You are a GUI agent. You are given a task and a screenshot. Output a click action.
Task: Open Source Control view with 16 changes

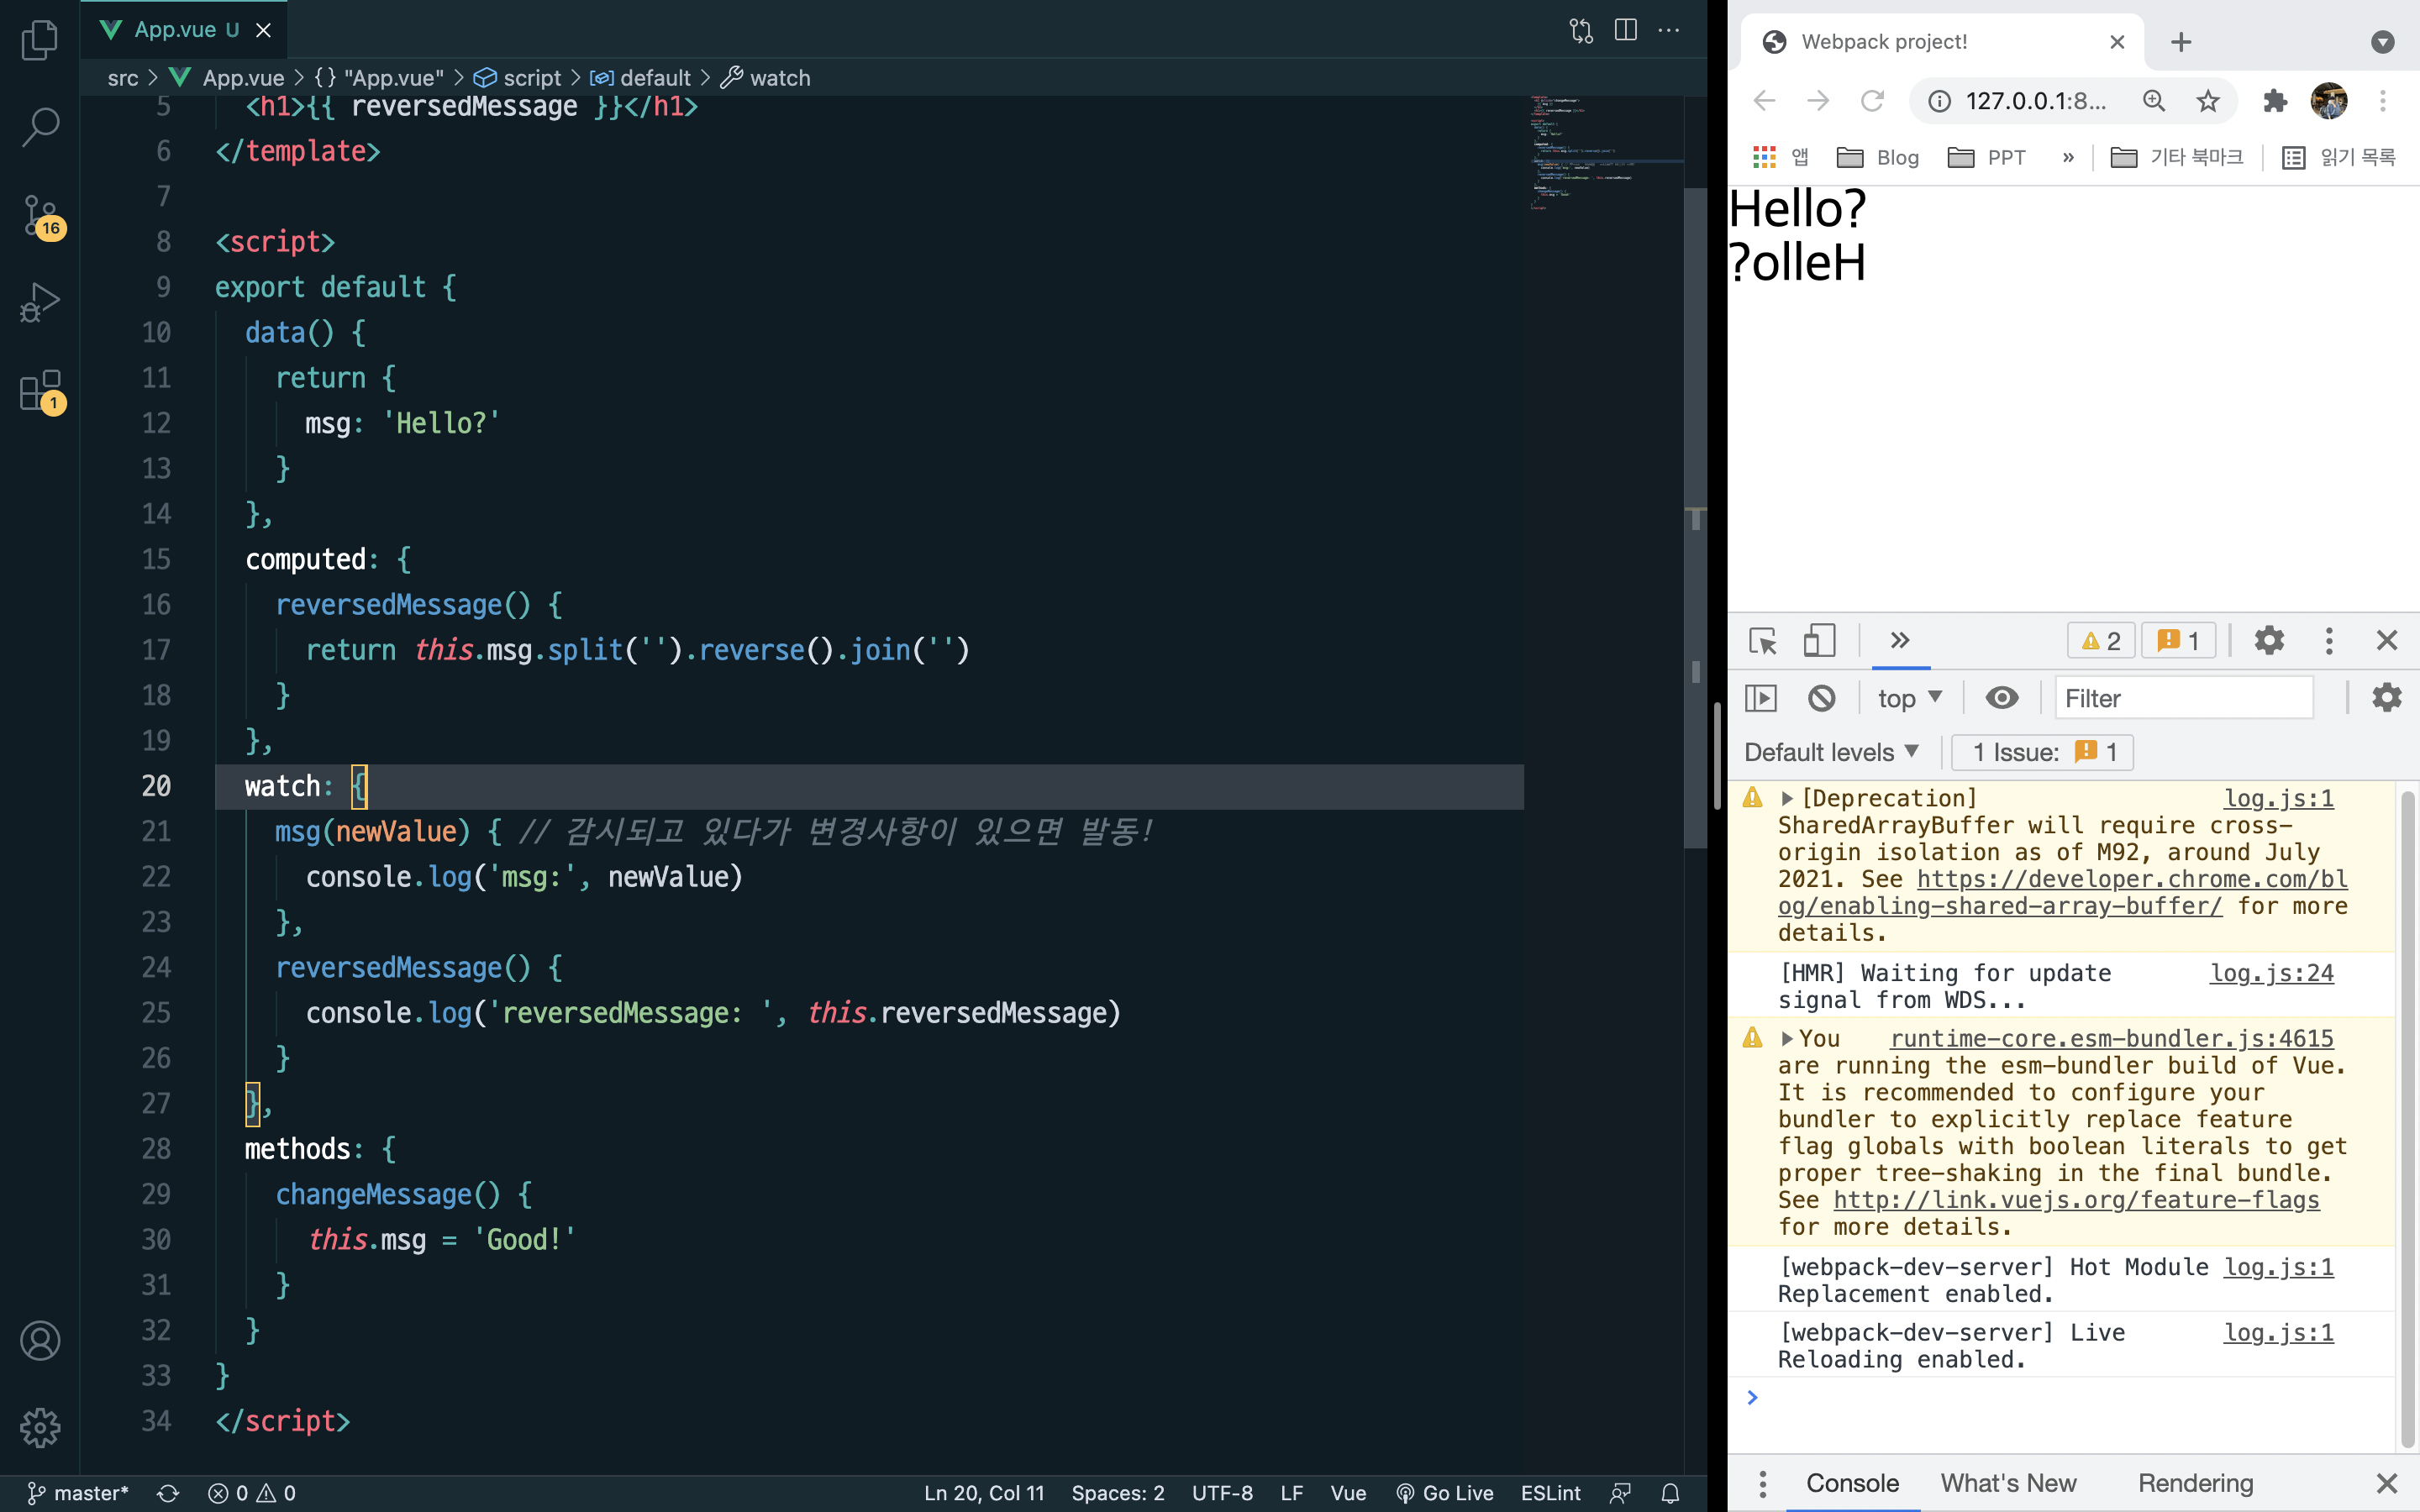41,215
